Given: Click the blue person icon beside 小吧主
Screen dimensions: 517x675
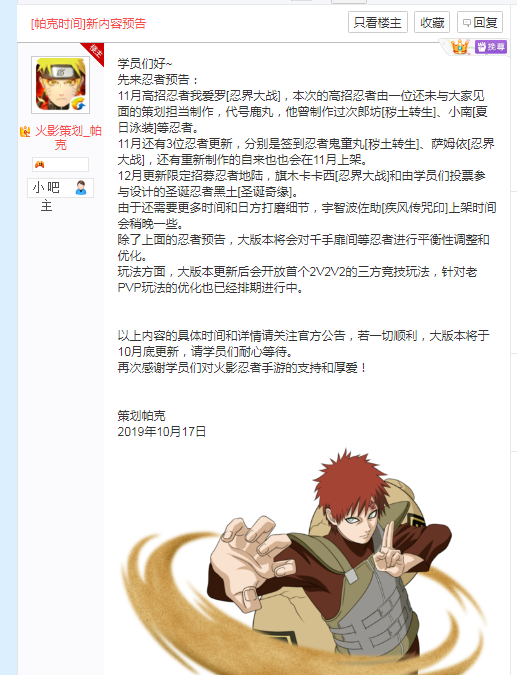Looking at the screenshot, I should click(x=80, y=188).
